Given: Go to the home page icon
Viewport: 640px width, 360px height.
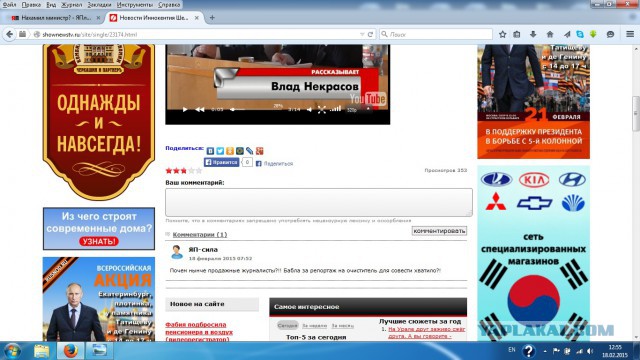Looking at the screenshot, I should click(550, 34).
